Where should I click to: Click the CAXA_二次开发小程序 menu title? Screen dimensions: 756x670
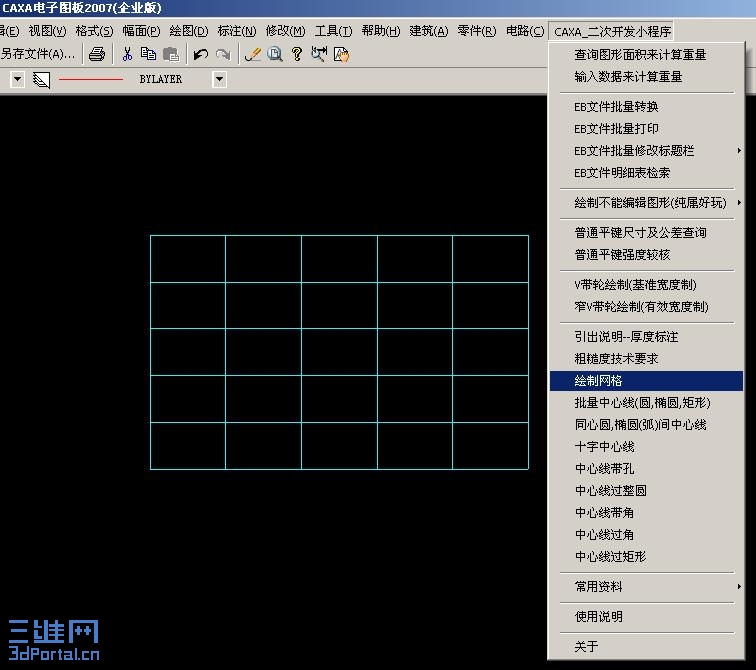coord(612,31)
